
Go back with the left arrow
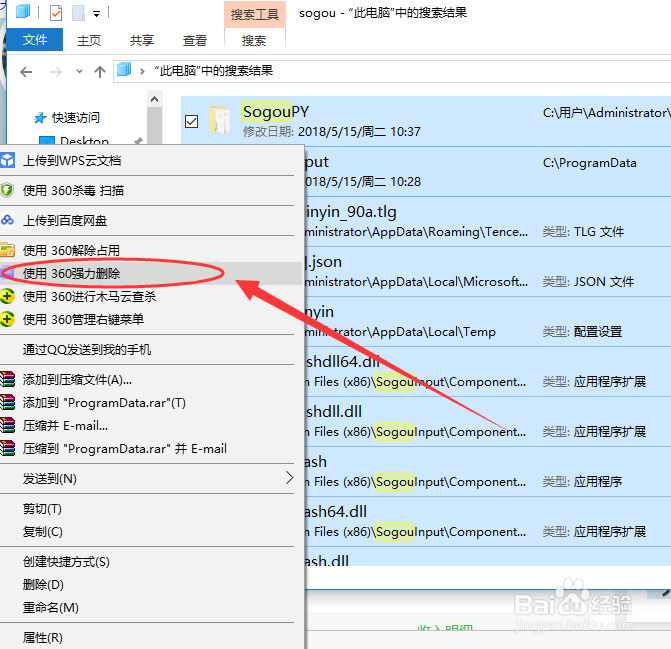pos(26,72)
